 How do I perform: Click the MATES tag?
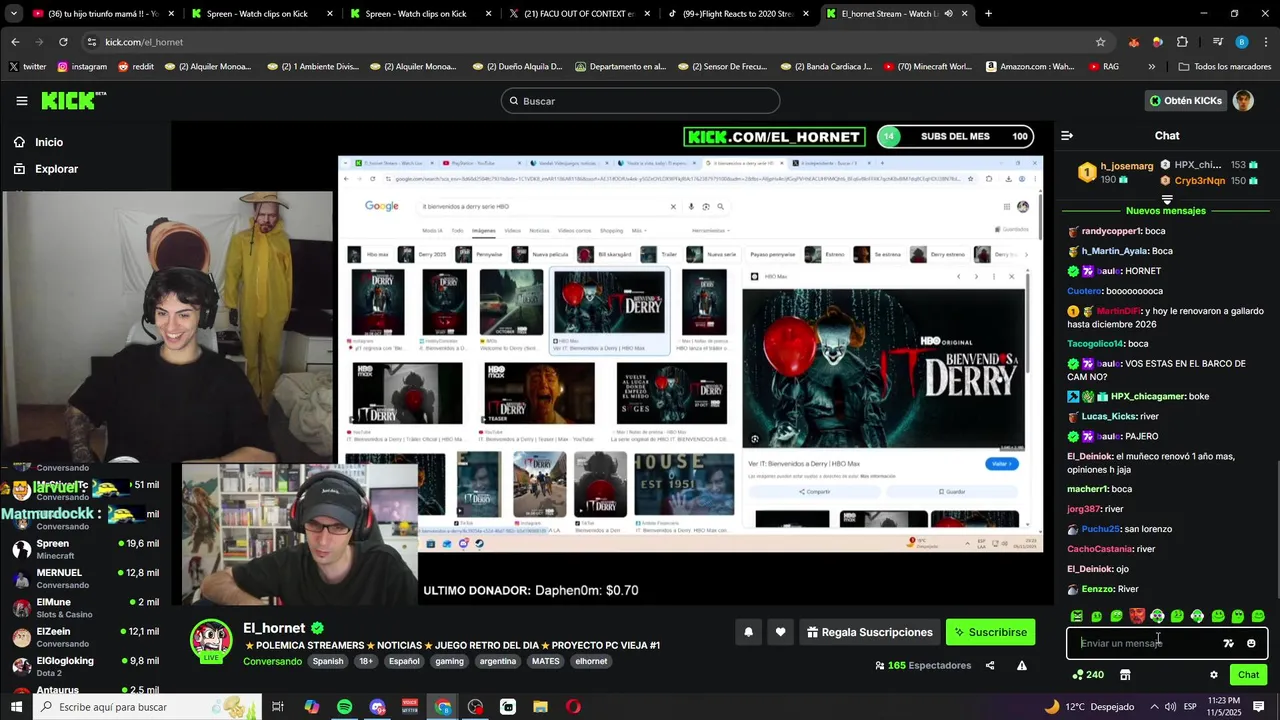546,661
